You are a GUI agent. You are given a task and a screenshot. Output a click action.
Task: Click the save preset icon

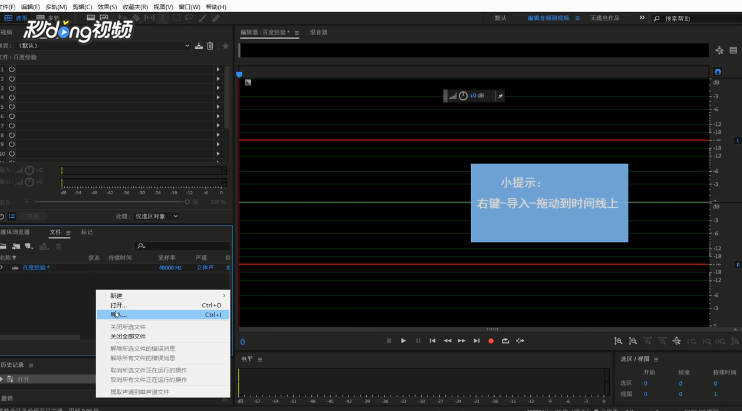pos(199,46)
